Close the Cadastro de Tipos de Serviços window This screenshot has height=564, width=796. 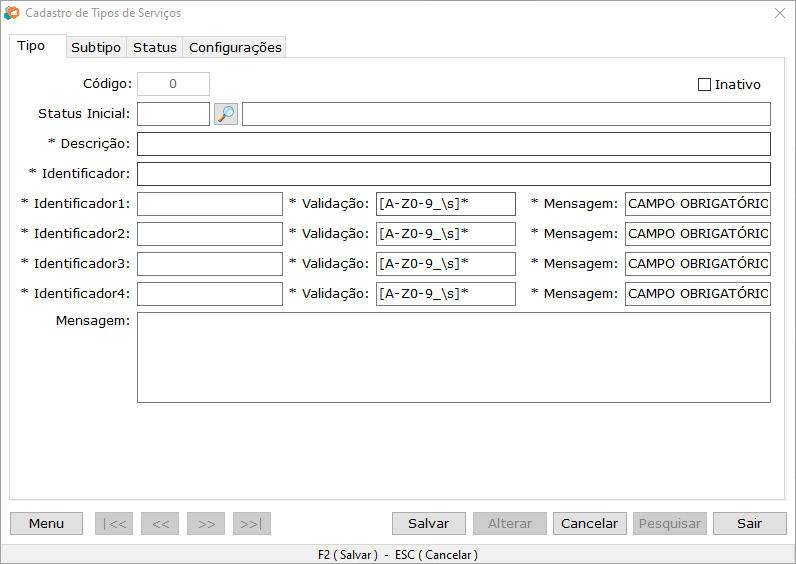(x=779, y=13)
